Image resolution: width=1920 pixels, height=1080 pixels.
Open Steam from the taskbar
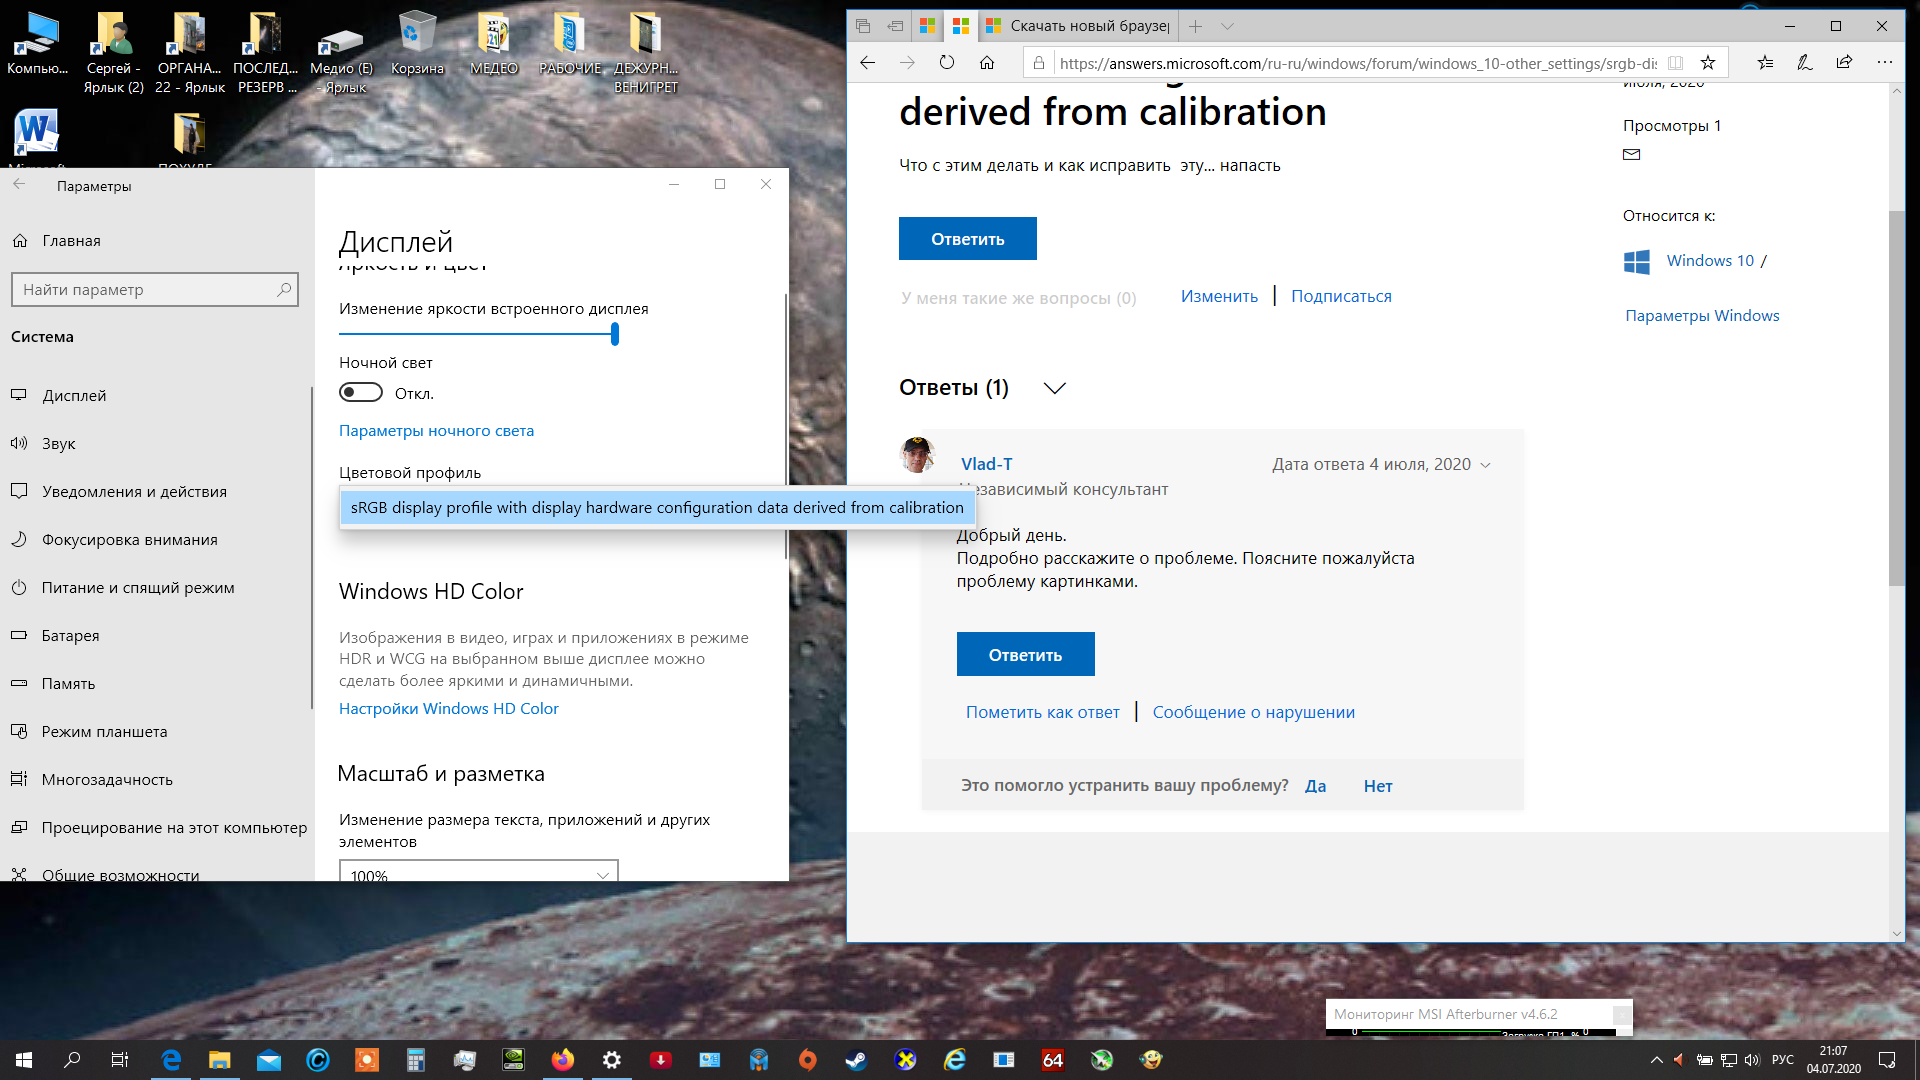pos(856,1060)
